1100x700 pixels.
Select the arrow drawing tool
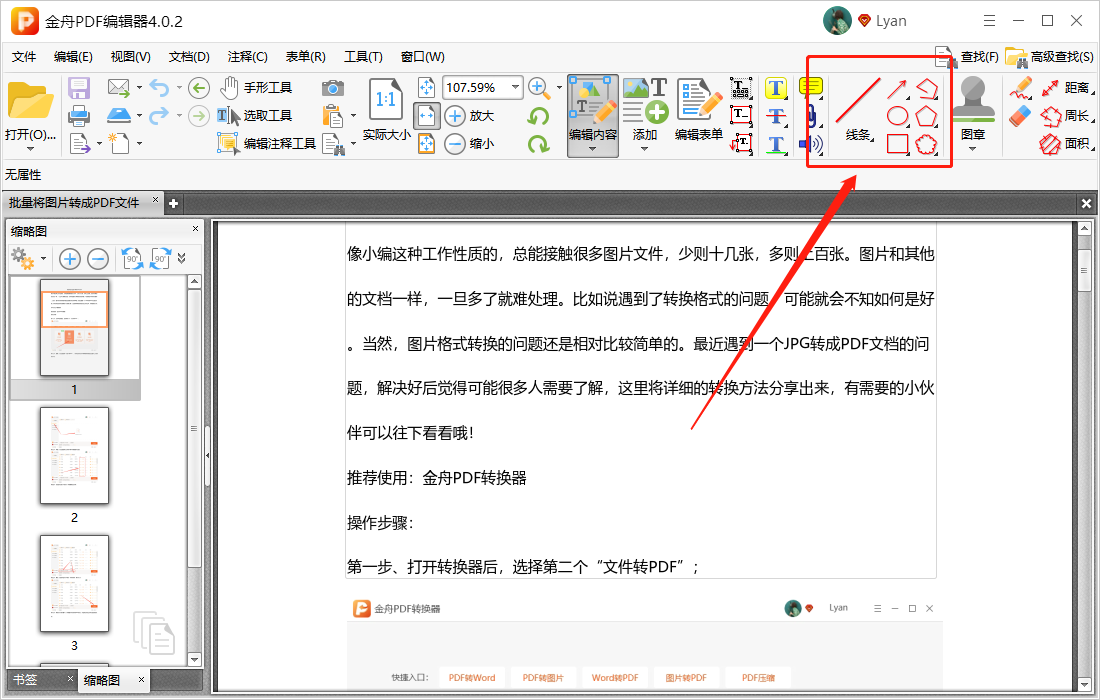(x=897, y=88)
